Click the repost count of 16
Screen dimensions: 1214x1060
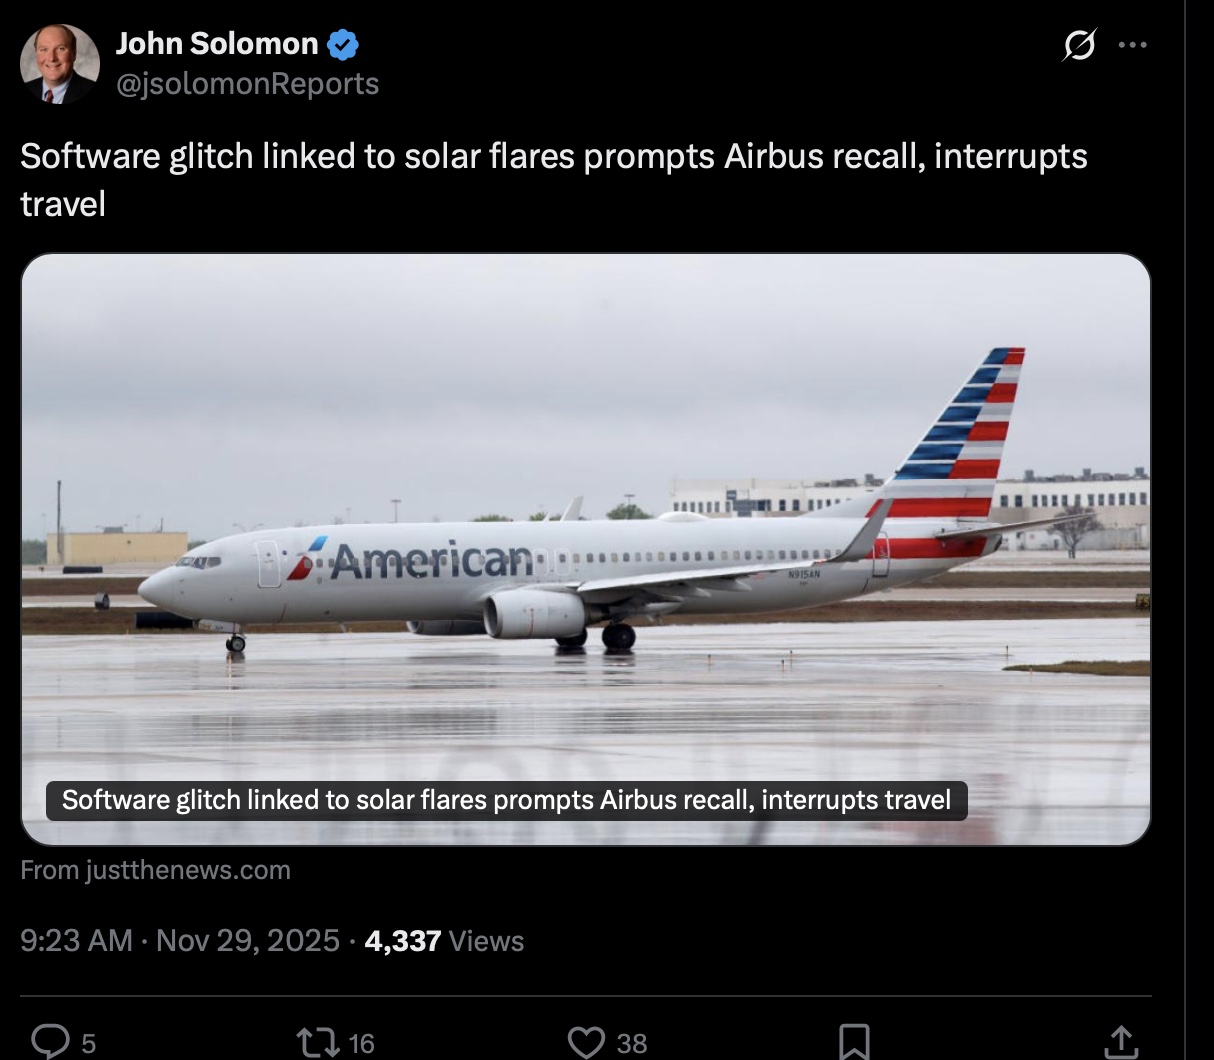point(361,1044)
